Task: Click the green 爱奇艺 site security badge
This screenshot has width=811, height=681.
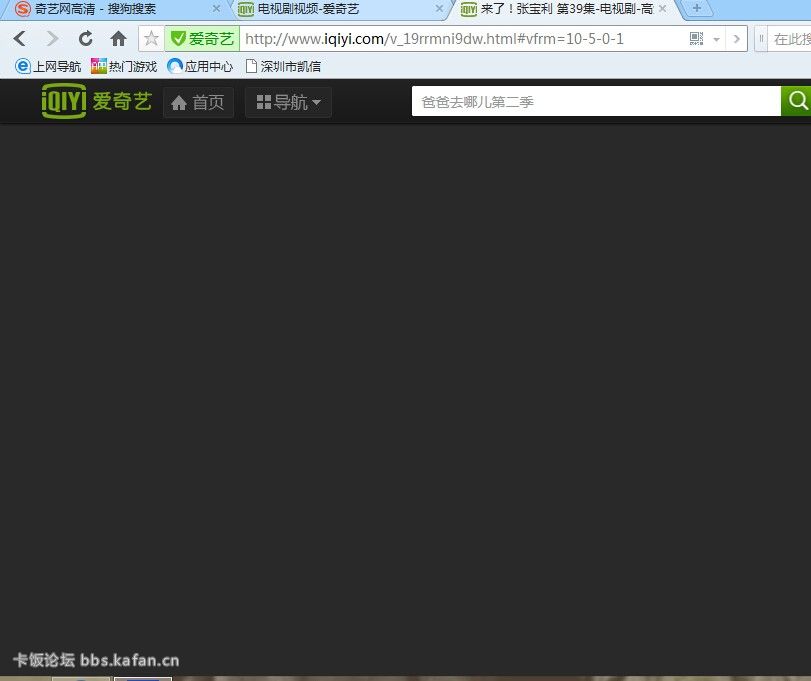Action: [x=202, y=39]
